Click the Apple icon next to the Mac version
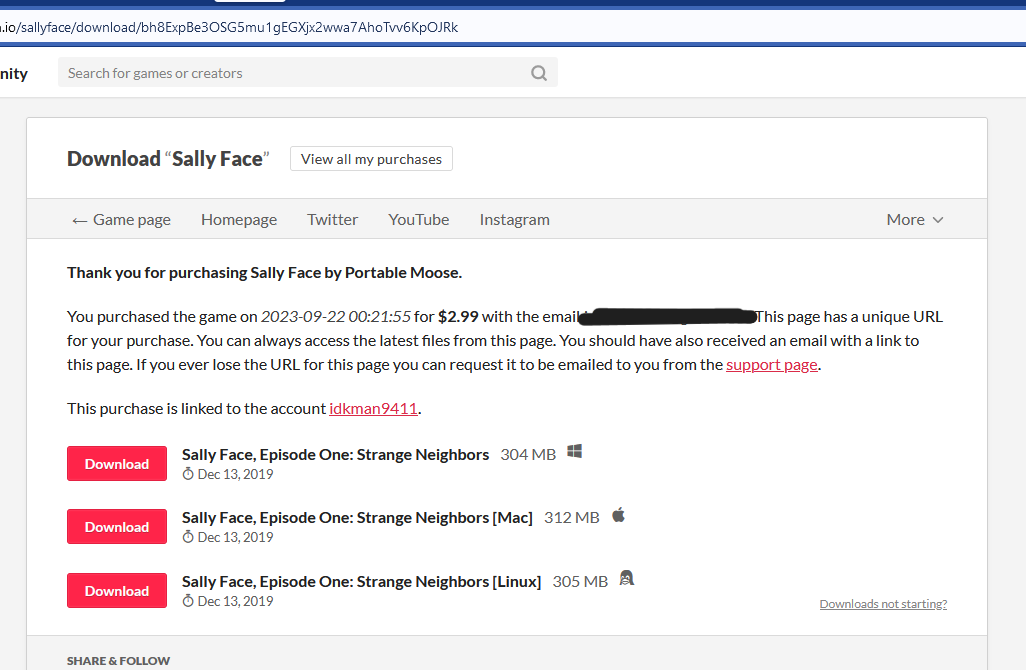The width and height of the screenshot is (1026, 670). pos(618,515)
